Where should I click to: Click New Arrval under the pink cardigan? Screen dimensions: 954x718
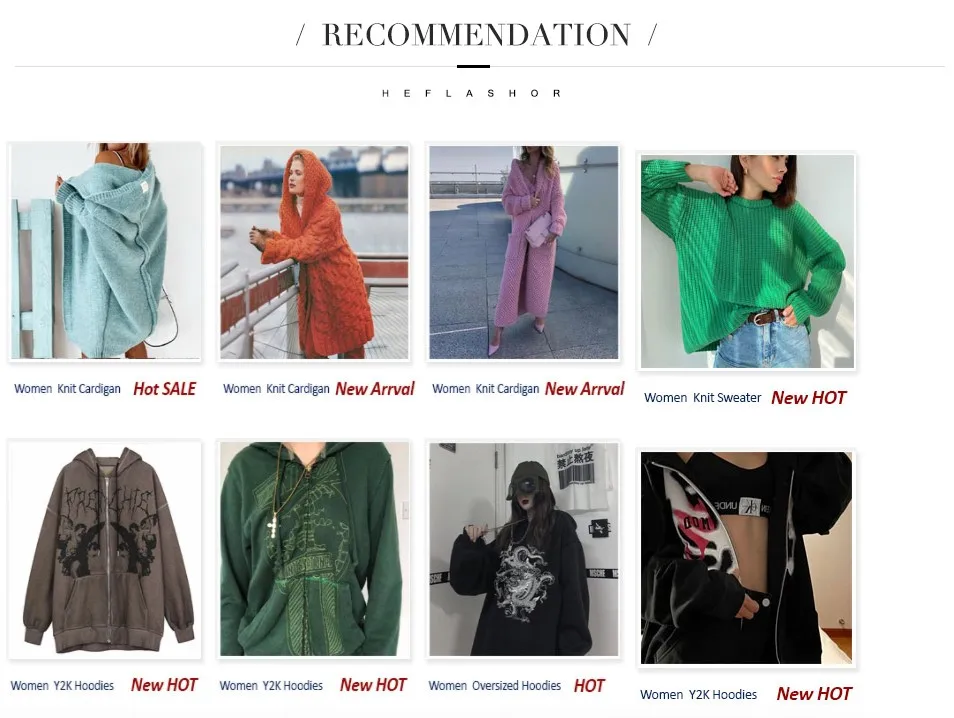(x=584, y=389)
